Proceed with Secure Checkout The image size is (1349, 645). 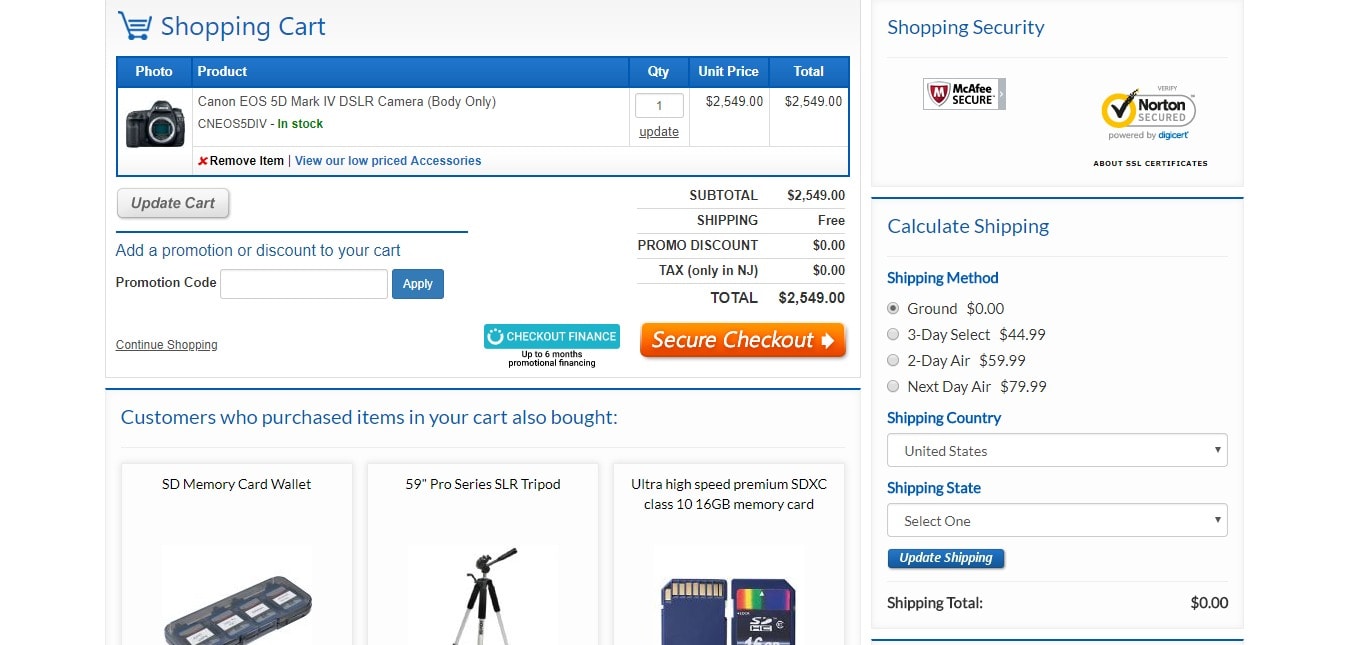click(743, 340)
